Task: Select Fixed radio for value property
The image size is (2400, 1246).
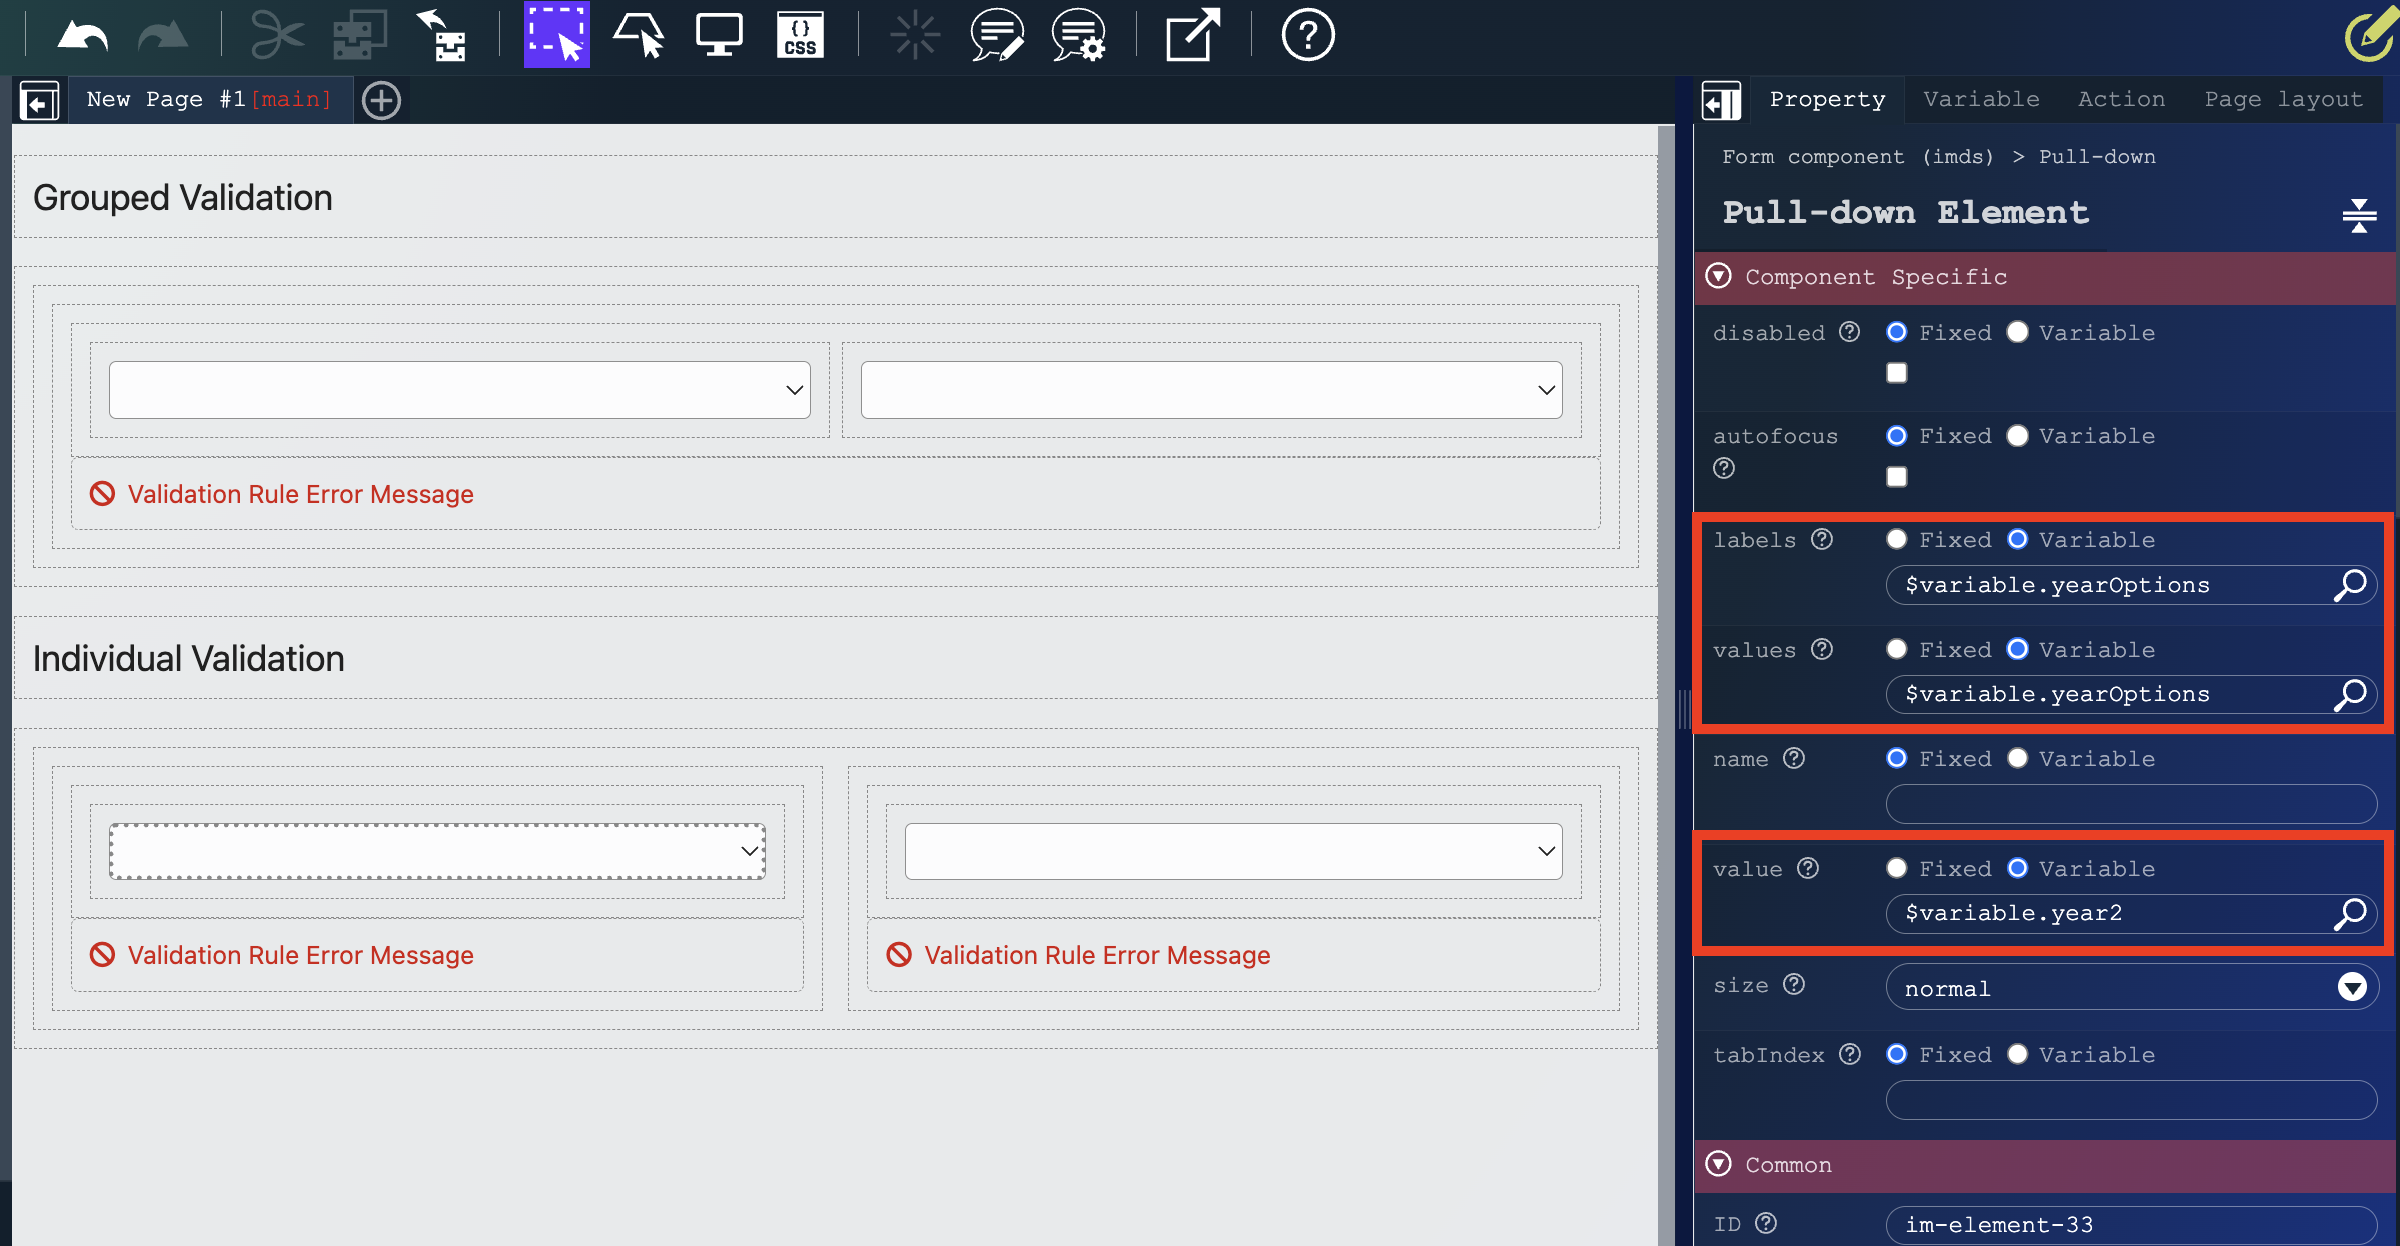Action: pyautogui.click(x=1896, y=869)
